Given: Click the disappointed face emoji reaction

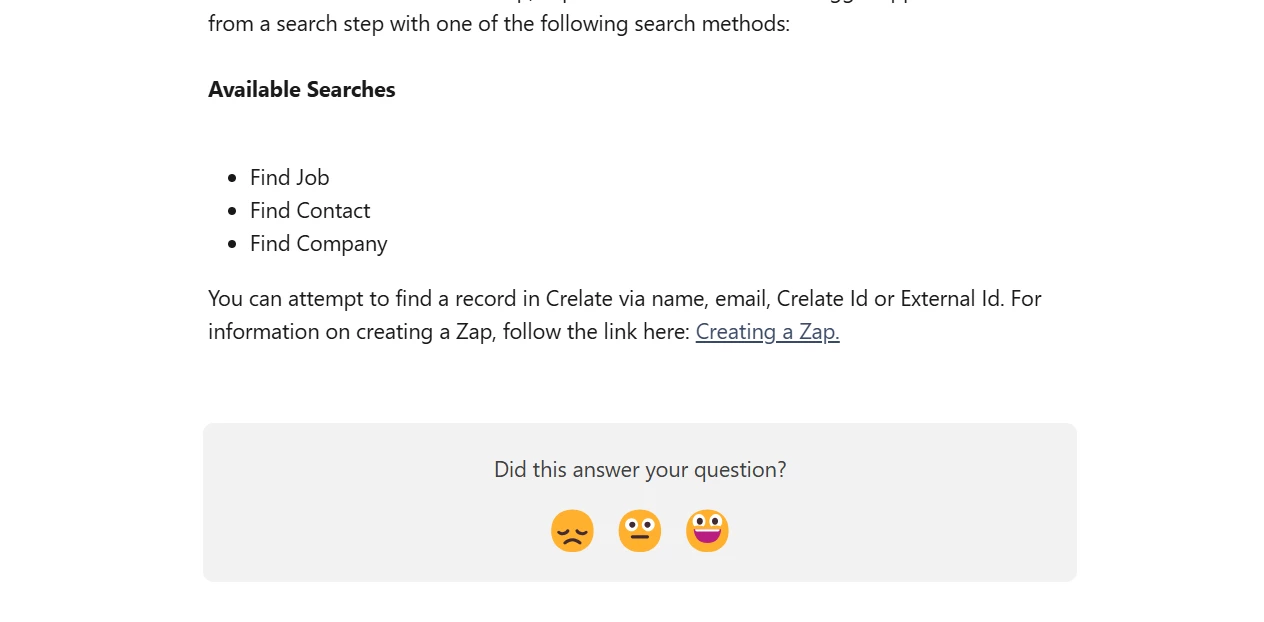Looking at the screenshot, I should click(572, 531).
